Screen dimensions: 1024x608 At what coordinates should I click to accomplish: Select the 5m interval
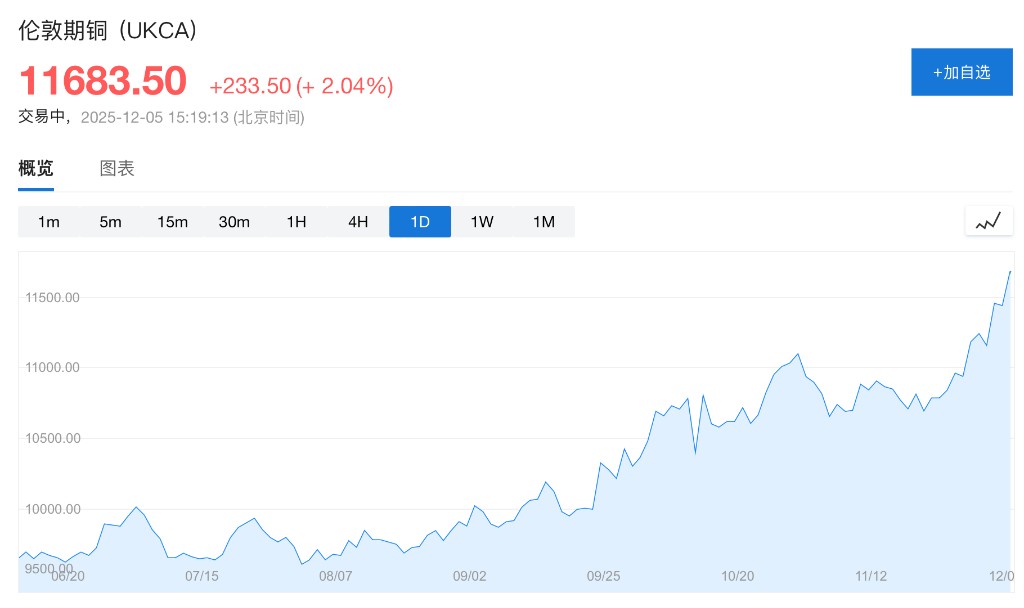(110, 222)
